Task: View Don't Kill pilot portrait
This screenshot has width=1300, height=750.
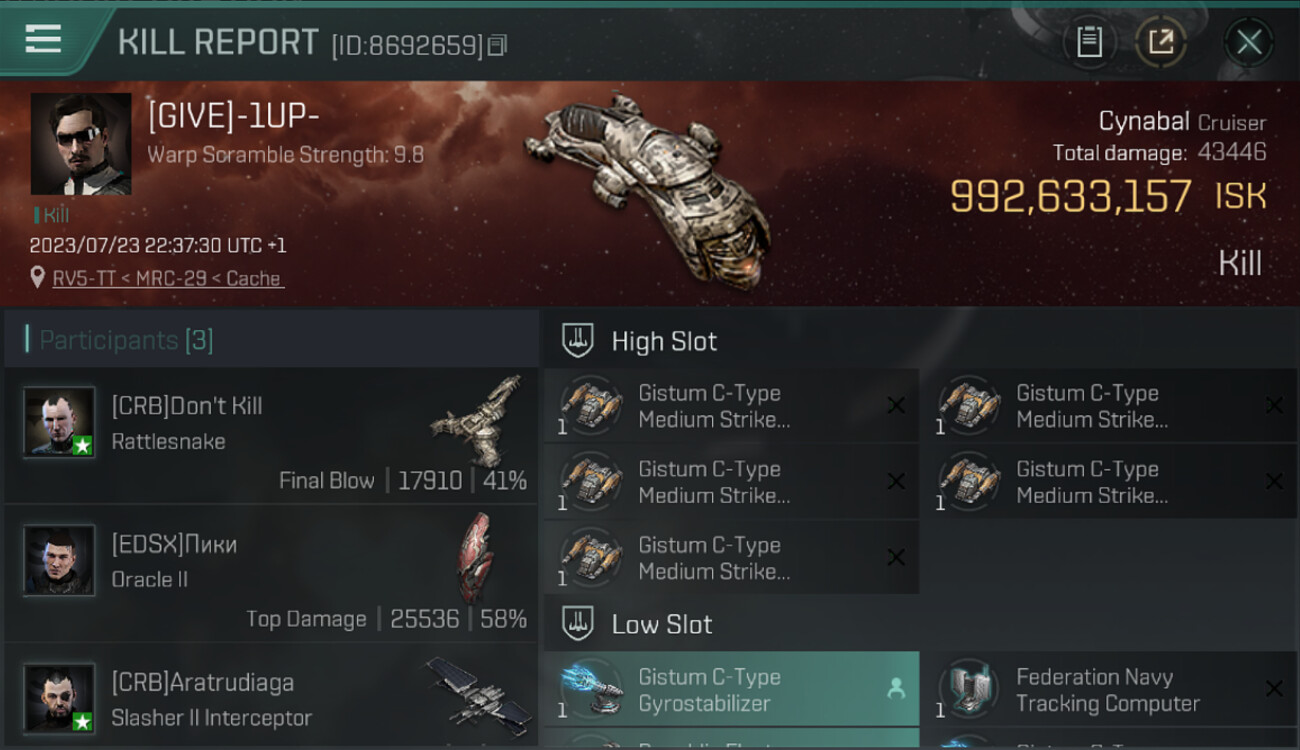Action: [60, 422]
